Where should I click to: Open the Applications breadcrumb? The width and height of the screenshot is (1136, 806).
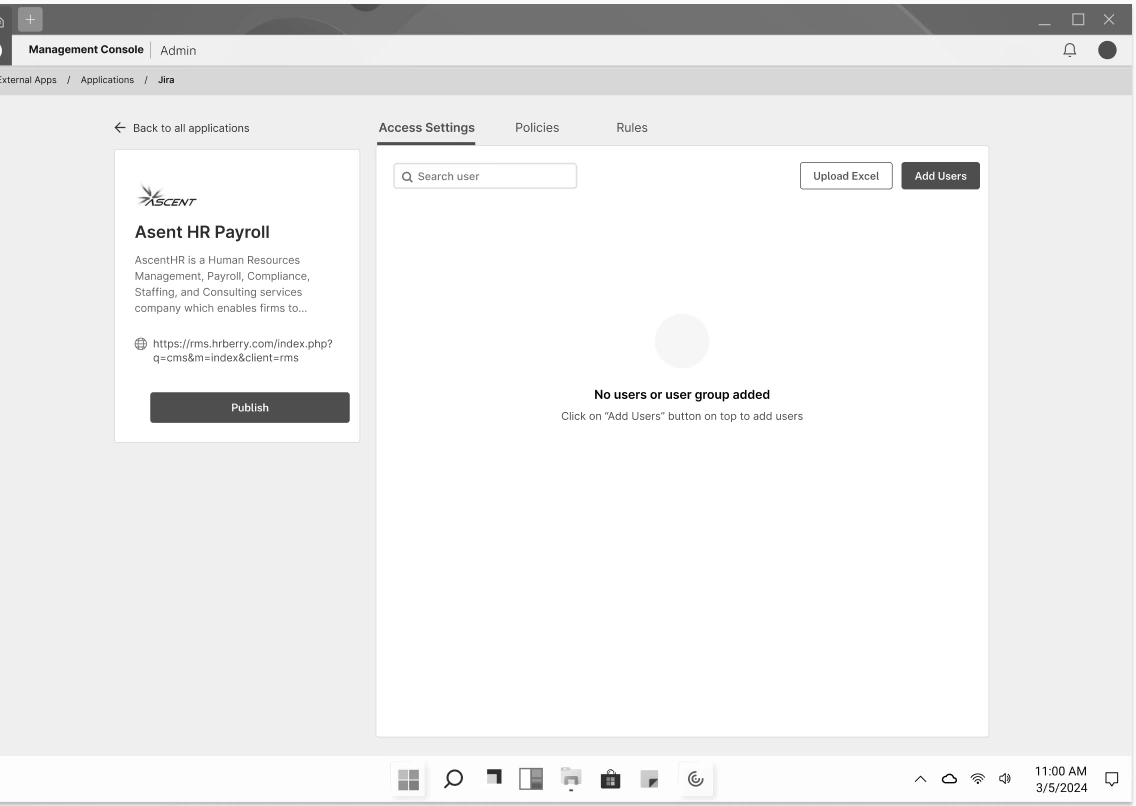tap(107, 80)
